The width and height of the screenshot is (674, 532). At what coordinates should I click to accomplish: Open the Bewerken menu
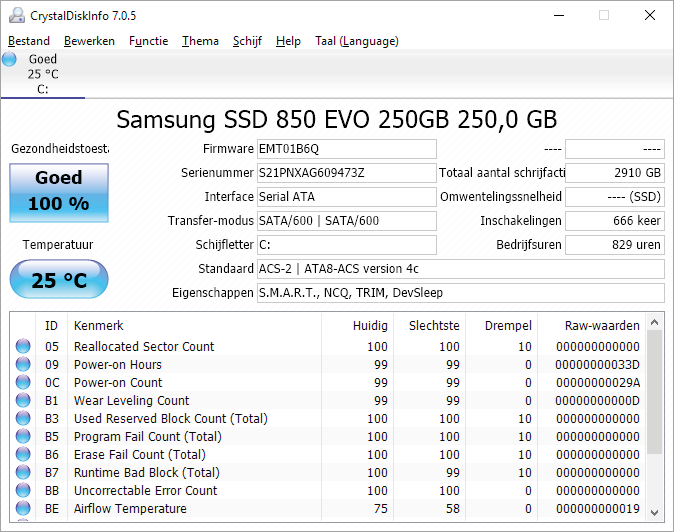pyautogui.click(x=89, y=41)
